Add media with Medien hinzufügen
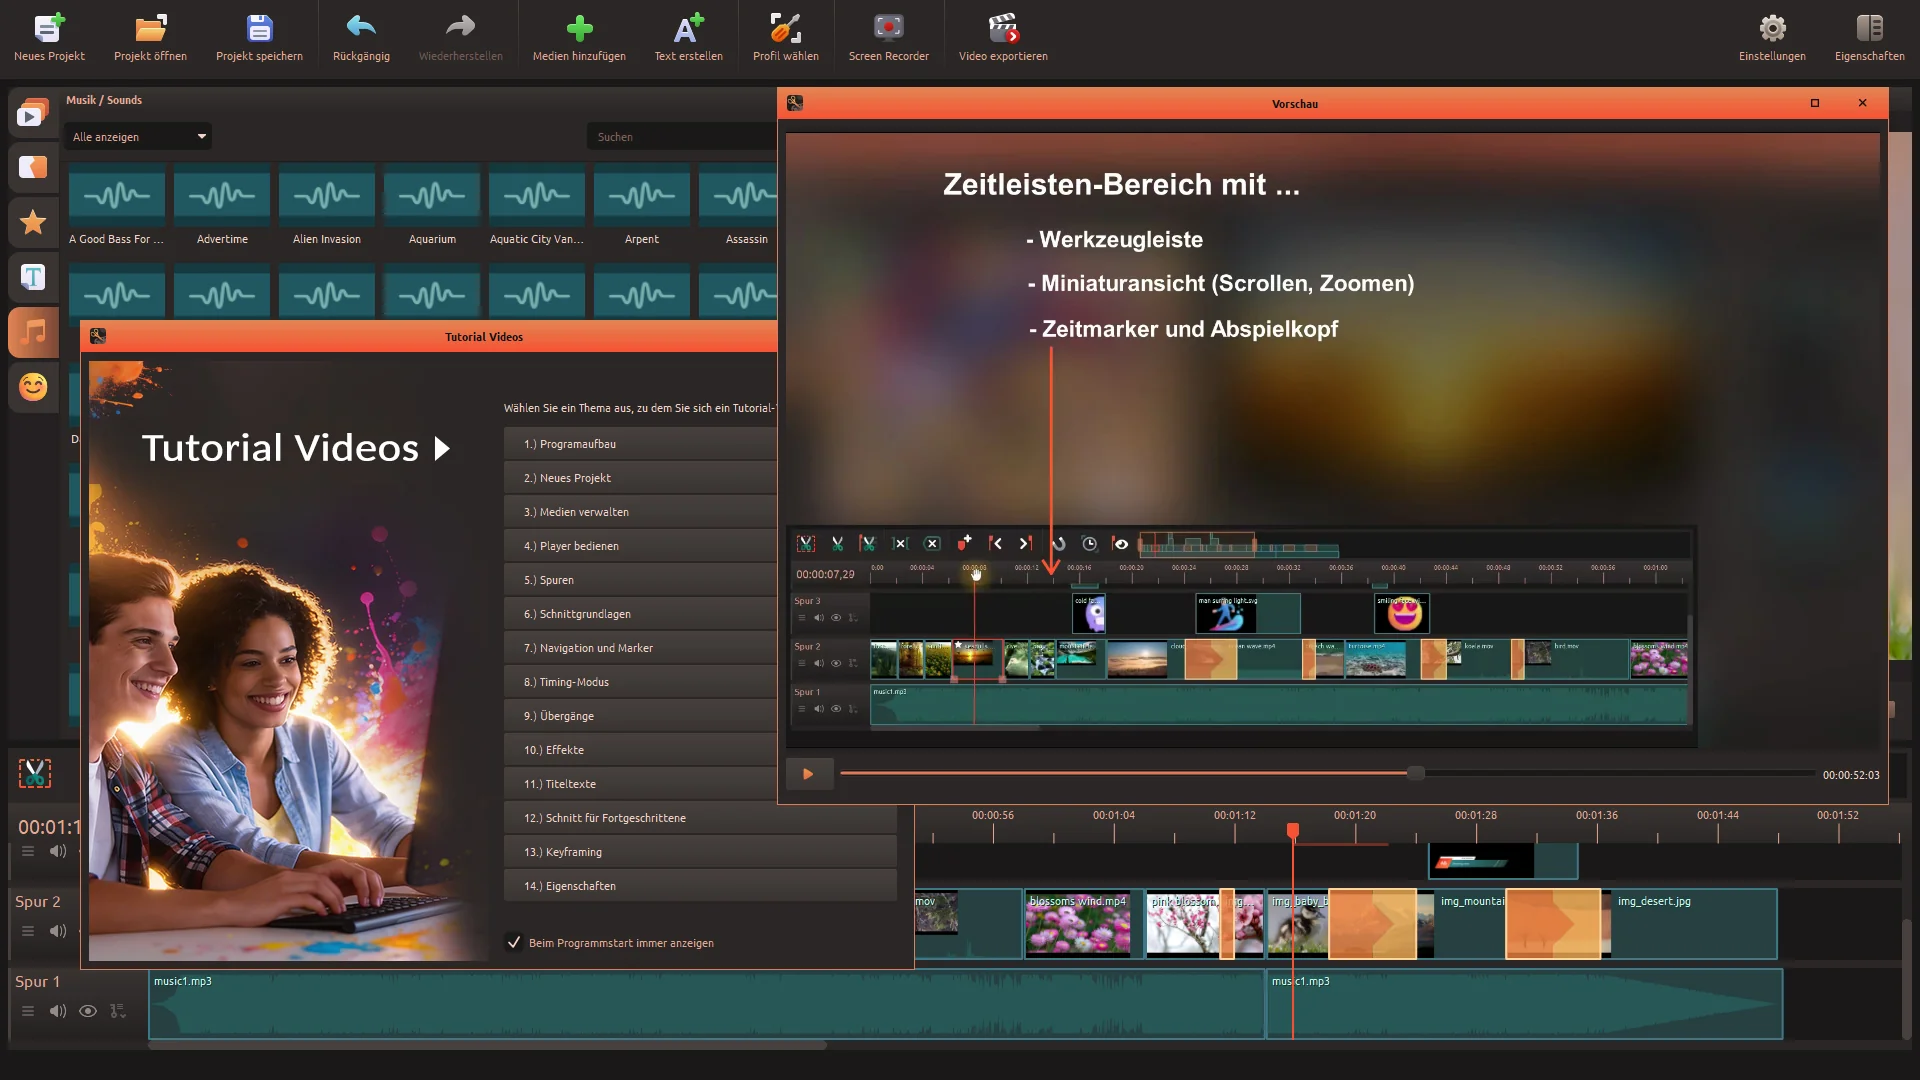Screen dimensions: 1920x1080 tap(579, 38)
